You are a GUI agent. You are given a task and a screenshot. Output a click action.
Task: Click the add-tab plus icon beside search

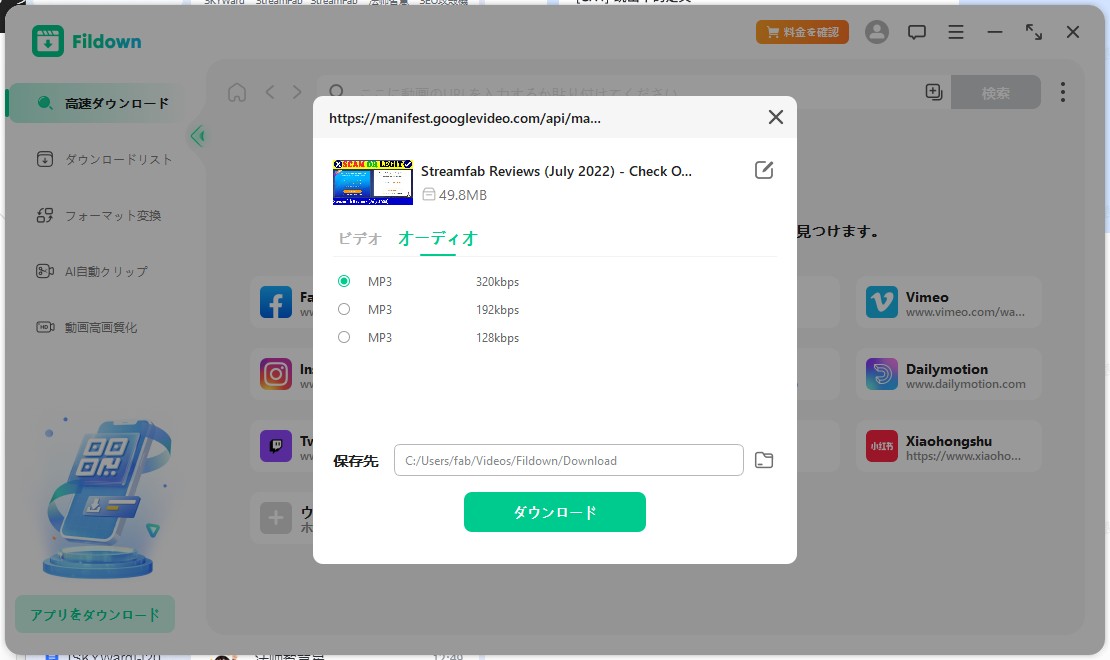[x=934, y=92]
